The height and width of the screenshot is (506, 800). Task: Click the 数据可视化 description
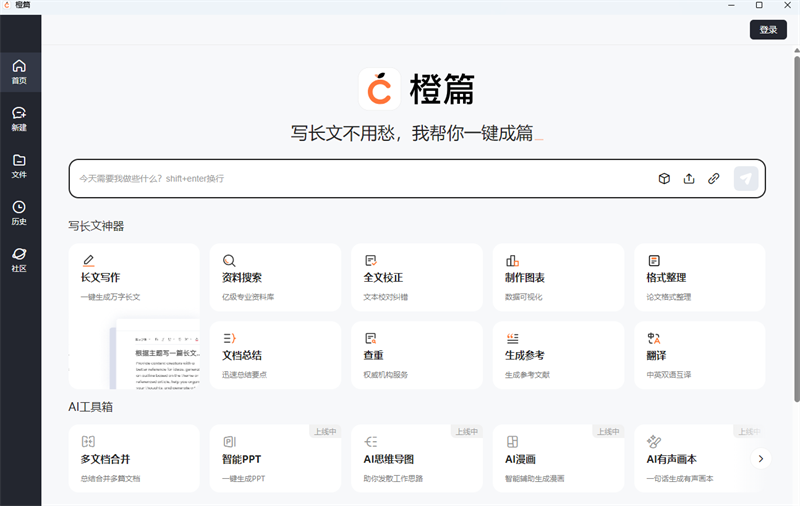tap(523, 297)
